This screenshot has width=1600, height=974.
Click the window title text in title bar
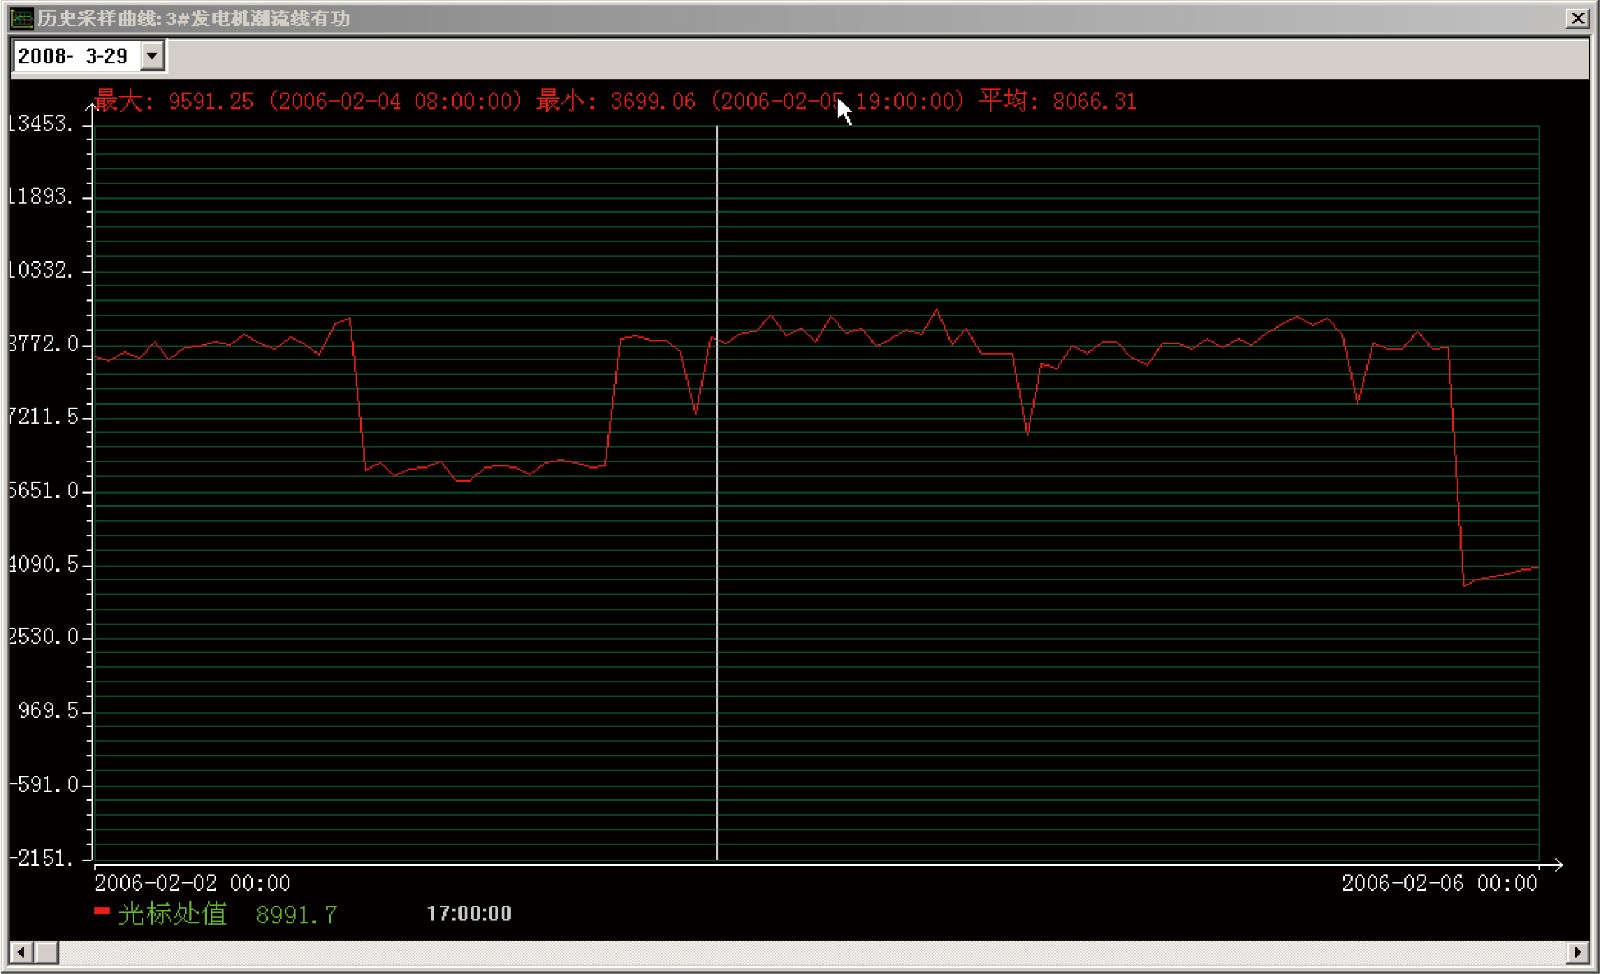tap(194, 18)
